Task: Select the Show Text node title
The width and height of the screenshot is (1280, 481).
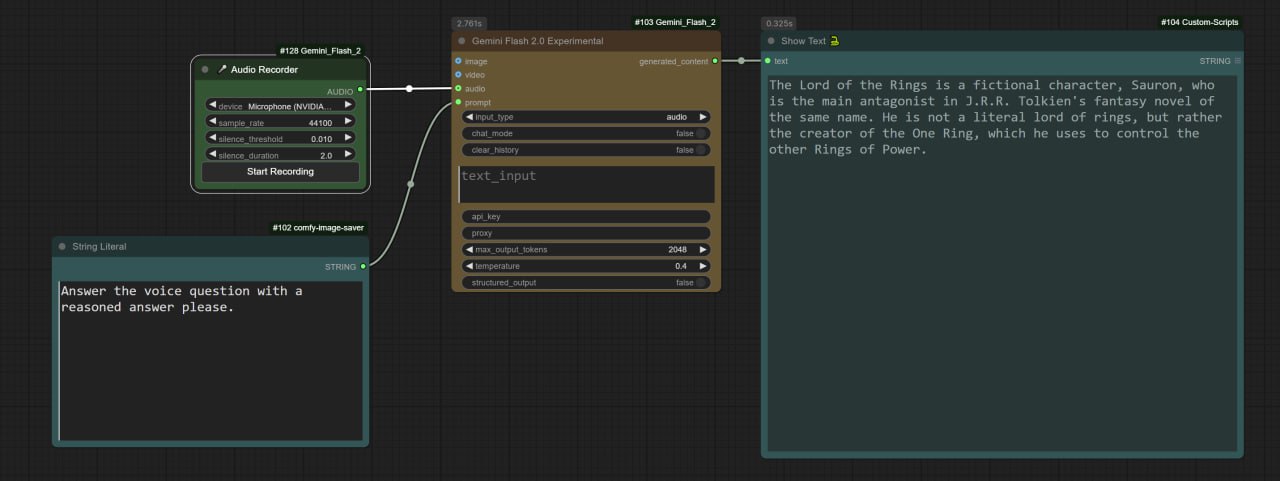Action: point(803,41)
